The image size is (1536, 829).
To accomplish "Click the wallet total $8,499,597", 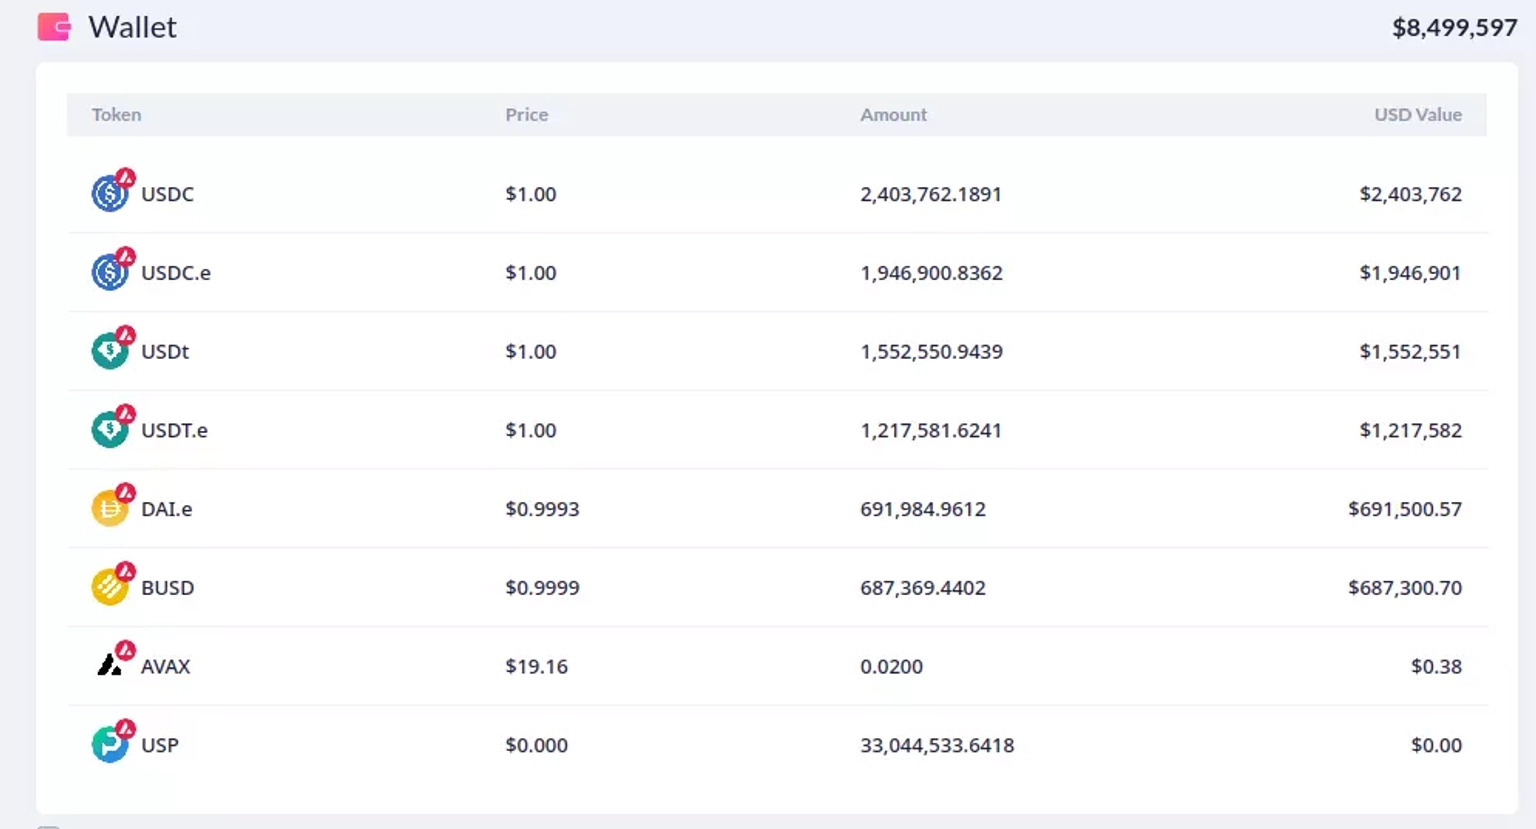I will (x=1455, y=28).
